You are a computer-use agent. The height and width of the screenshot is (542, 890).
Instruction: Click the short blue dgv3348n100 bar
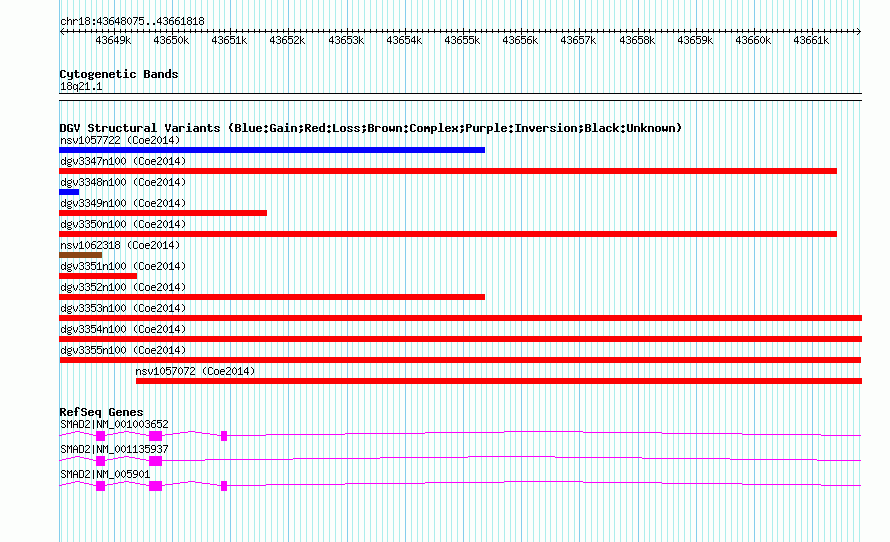click(x=69, y=192)
